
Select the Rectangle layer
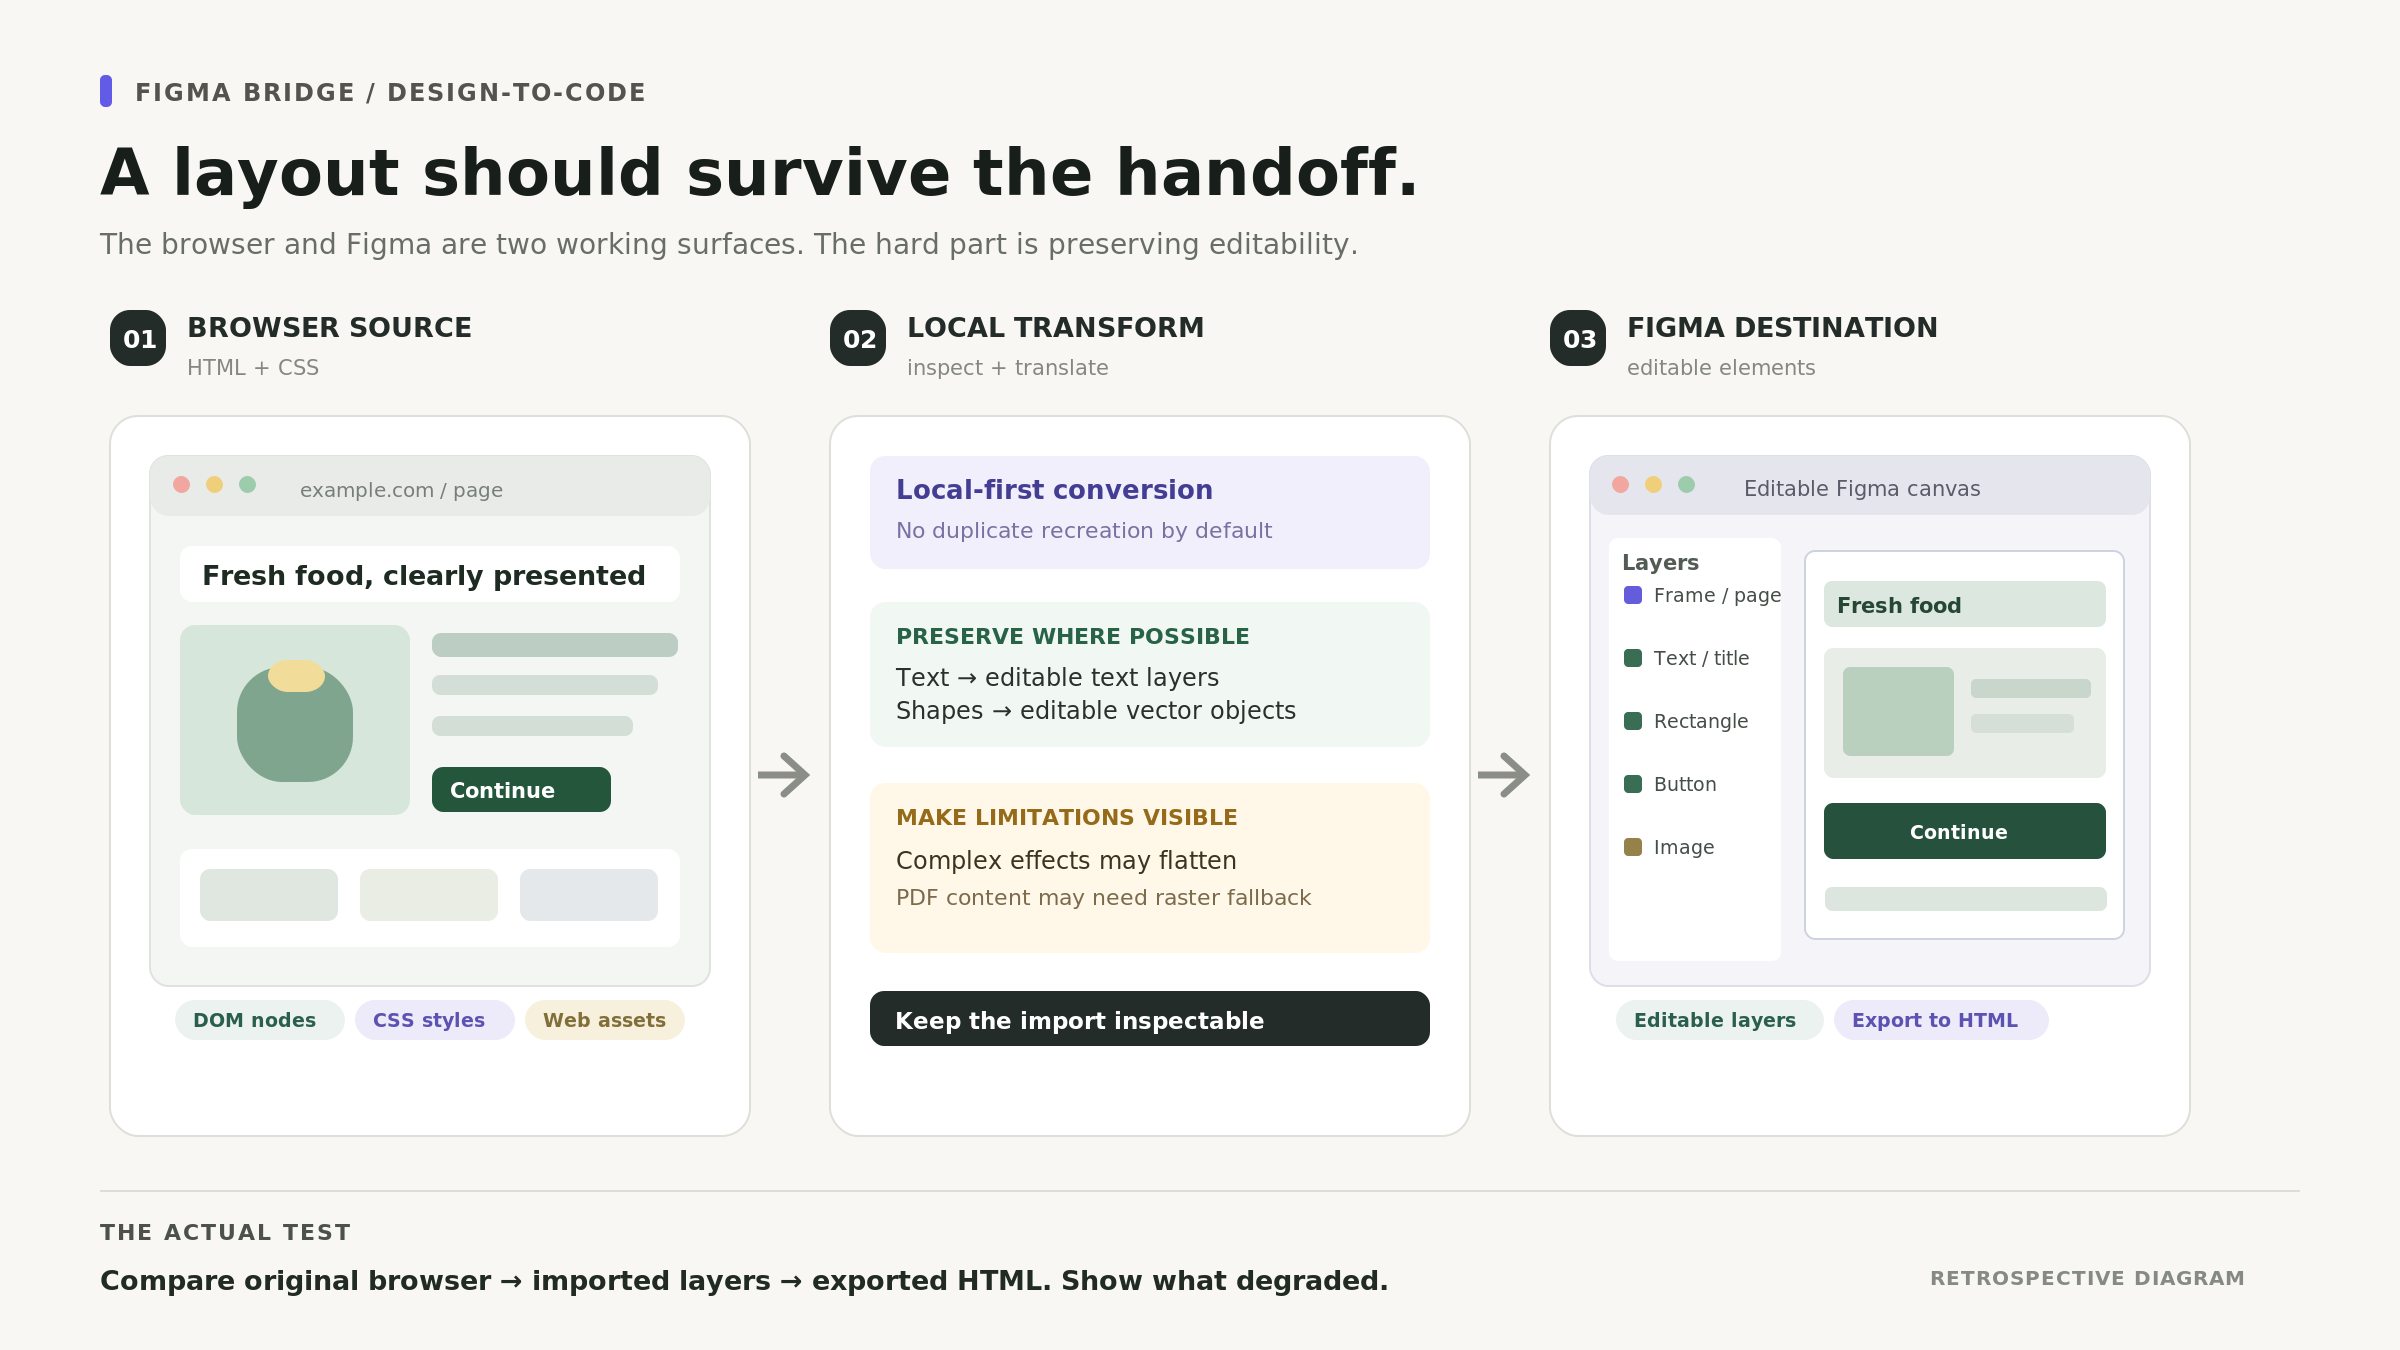(1686, 721)
